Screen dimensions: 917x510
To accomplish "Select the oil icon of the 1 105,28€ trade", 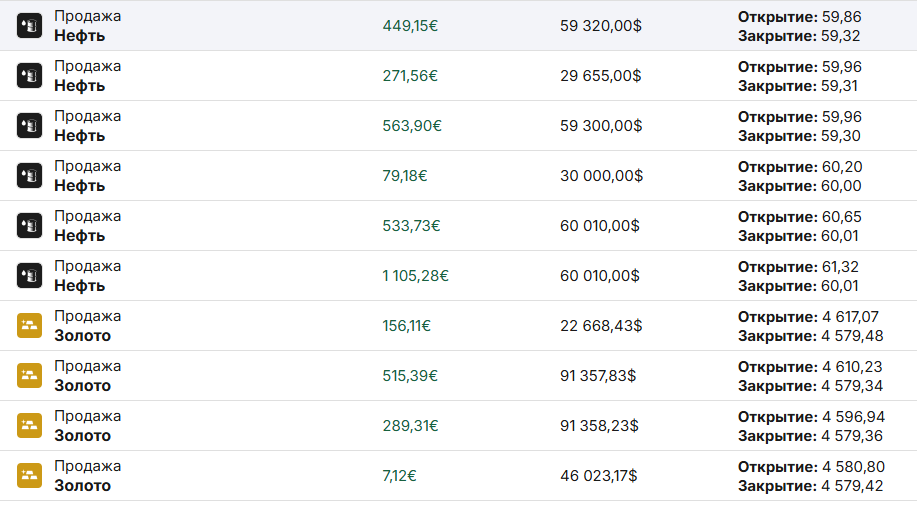I will tap(29, 276).
